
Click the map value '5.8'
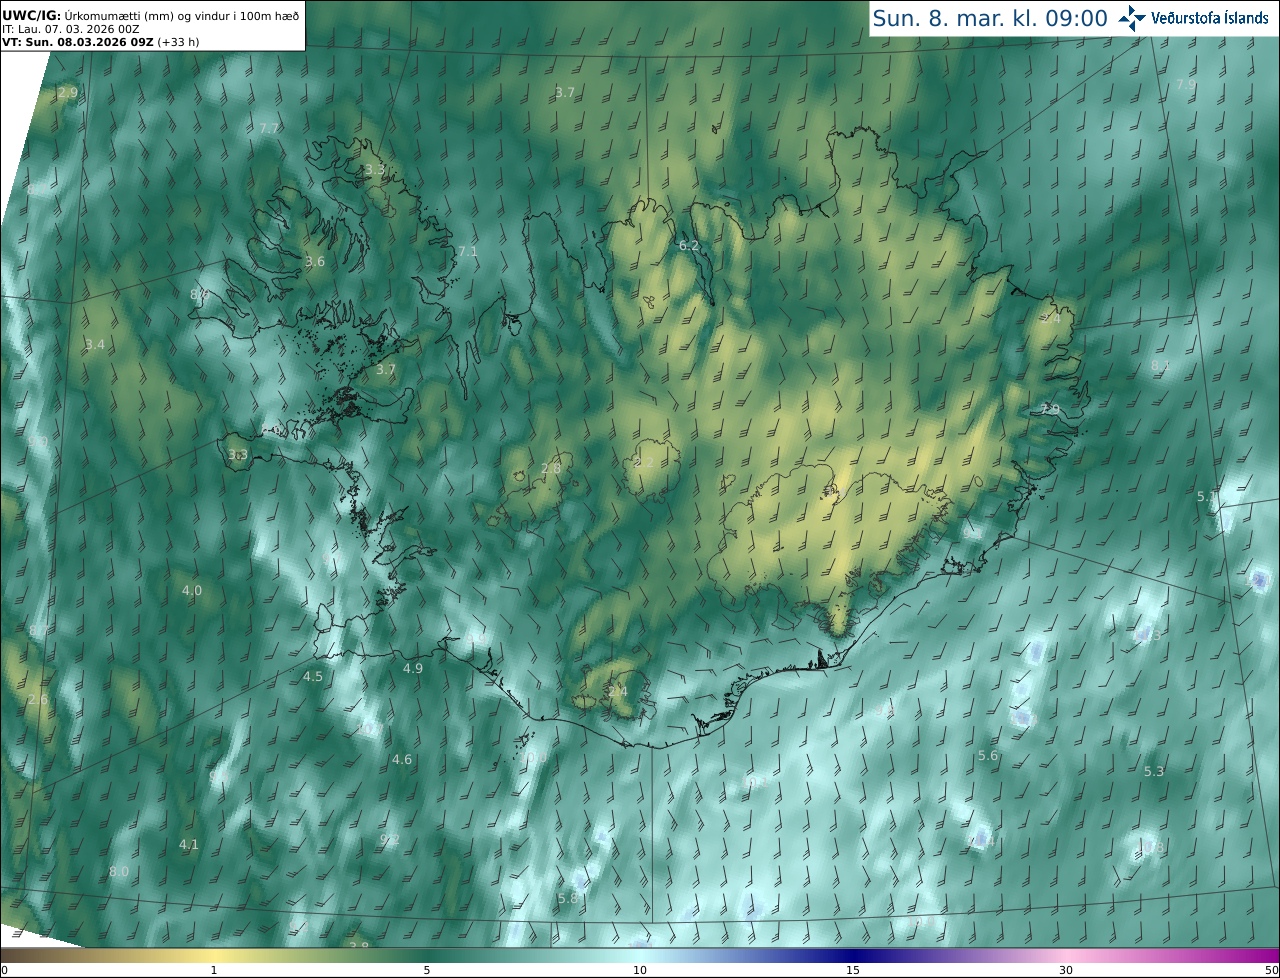point(568,899)
